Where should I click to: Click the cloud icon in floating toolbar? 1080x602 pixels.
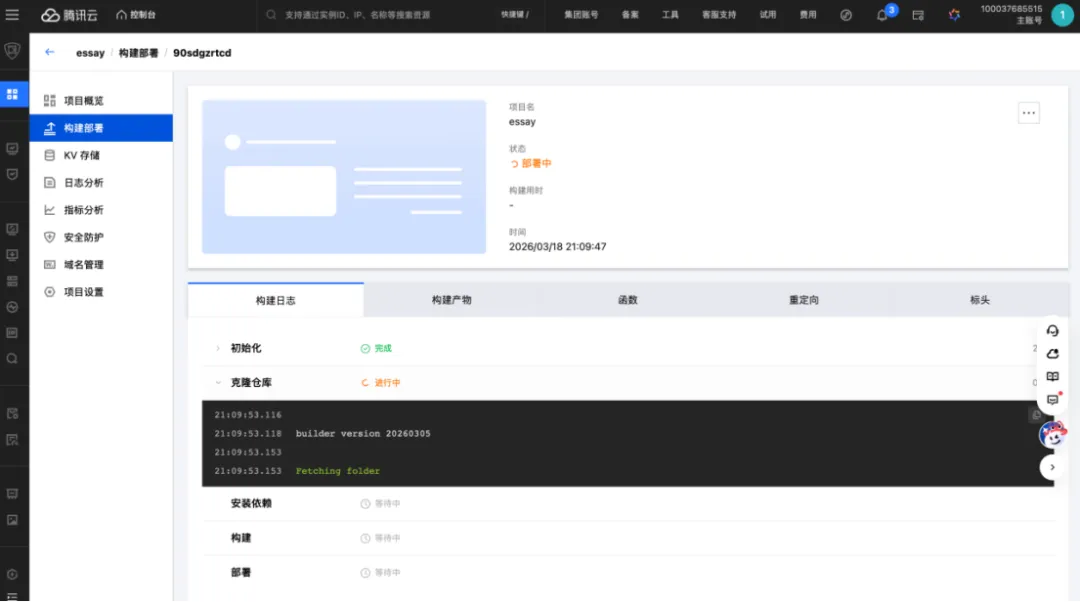point(1052,354)
